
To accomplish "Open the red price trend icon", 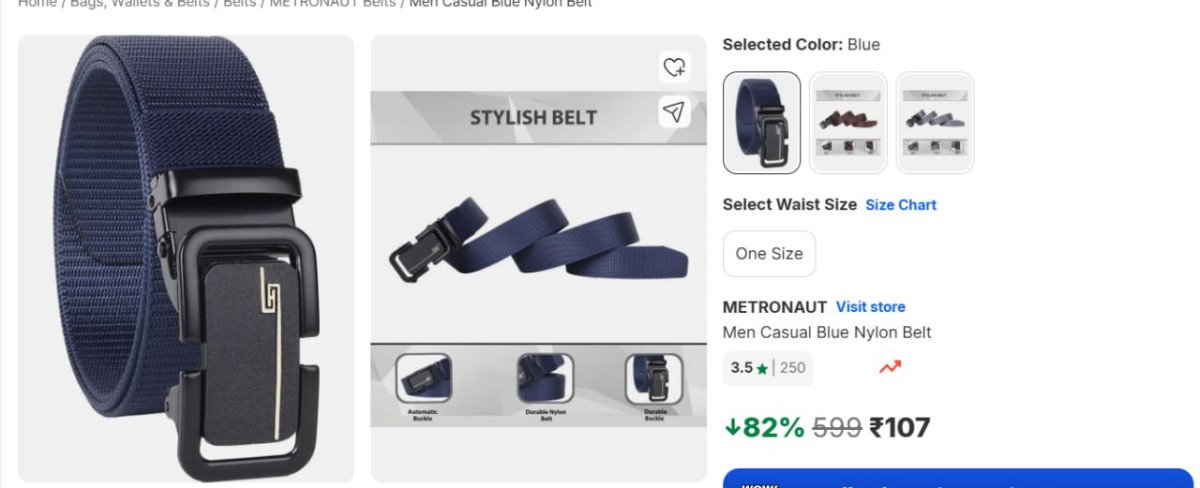I will click(889, 367).
